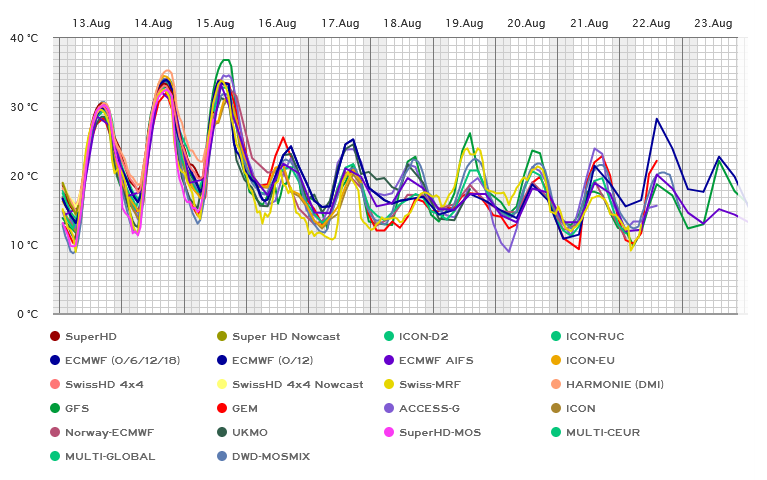Click the ECMWF (0/6/12/18) navy dot
Image resolution: width=767 pixels, height=480 pixels.
(x=55, y=360)
